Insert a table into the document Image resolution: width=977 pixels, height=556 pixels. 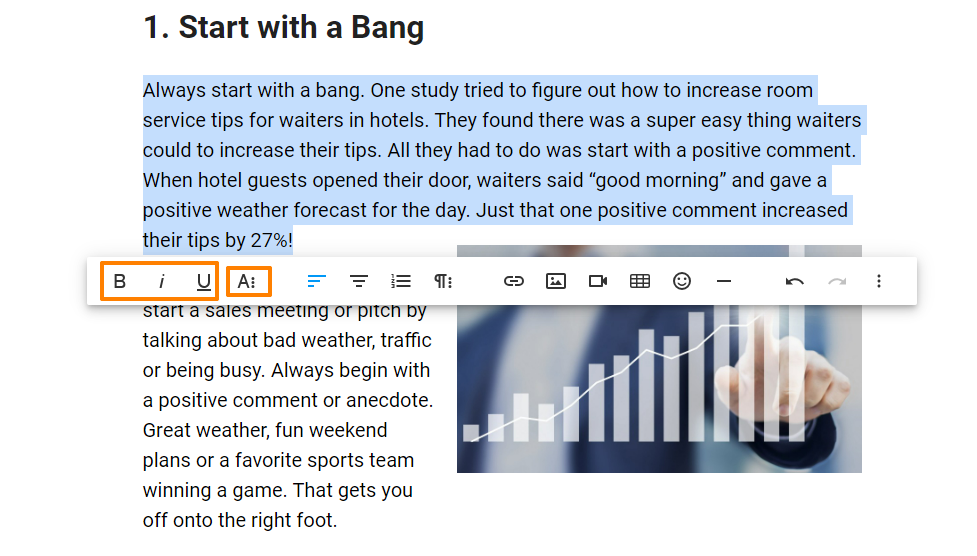pyautogui.click(x=640, y=281)
